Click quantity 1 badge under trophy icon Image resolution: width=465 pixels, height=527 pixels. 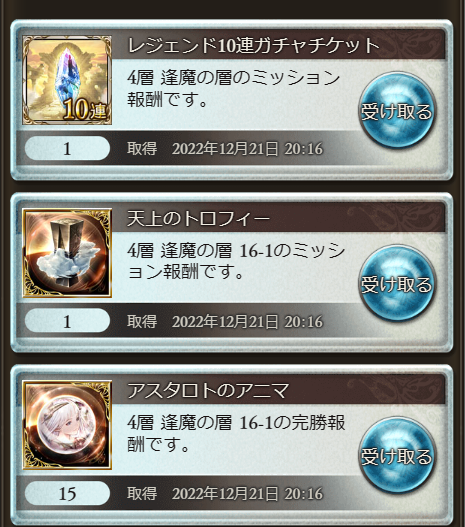click(x=67, y=321)
